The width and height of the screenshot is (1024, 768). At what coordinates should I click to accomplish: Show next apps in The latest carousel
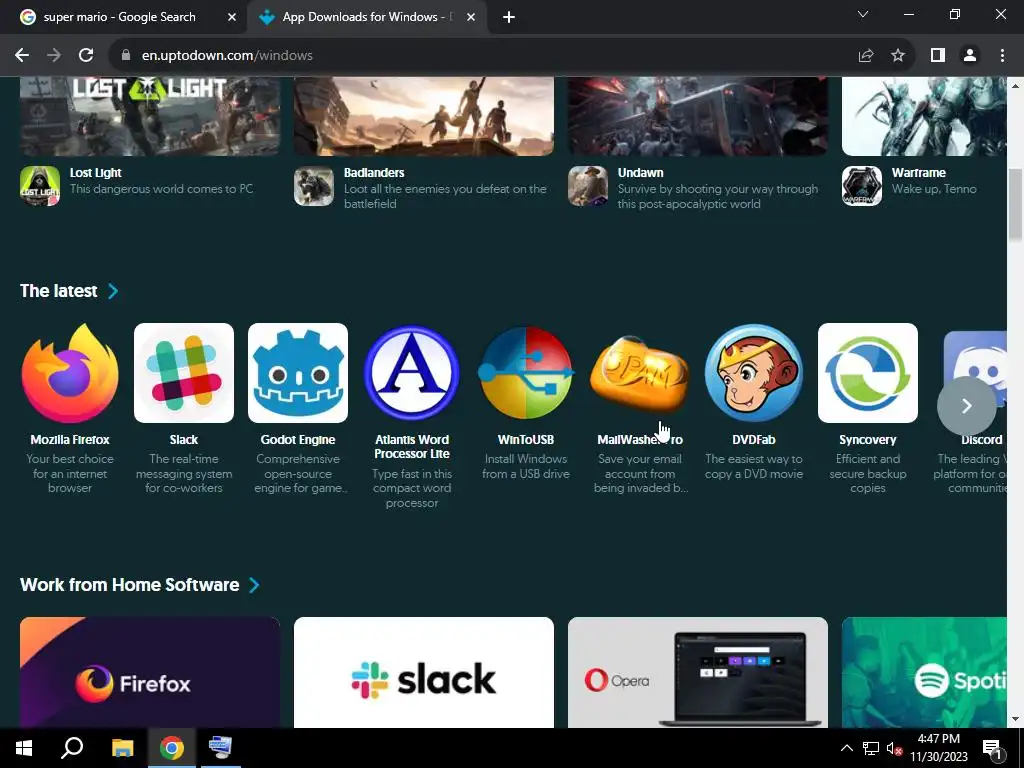[967, 406]
